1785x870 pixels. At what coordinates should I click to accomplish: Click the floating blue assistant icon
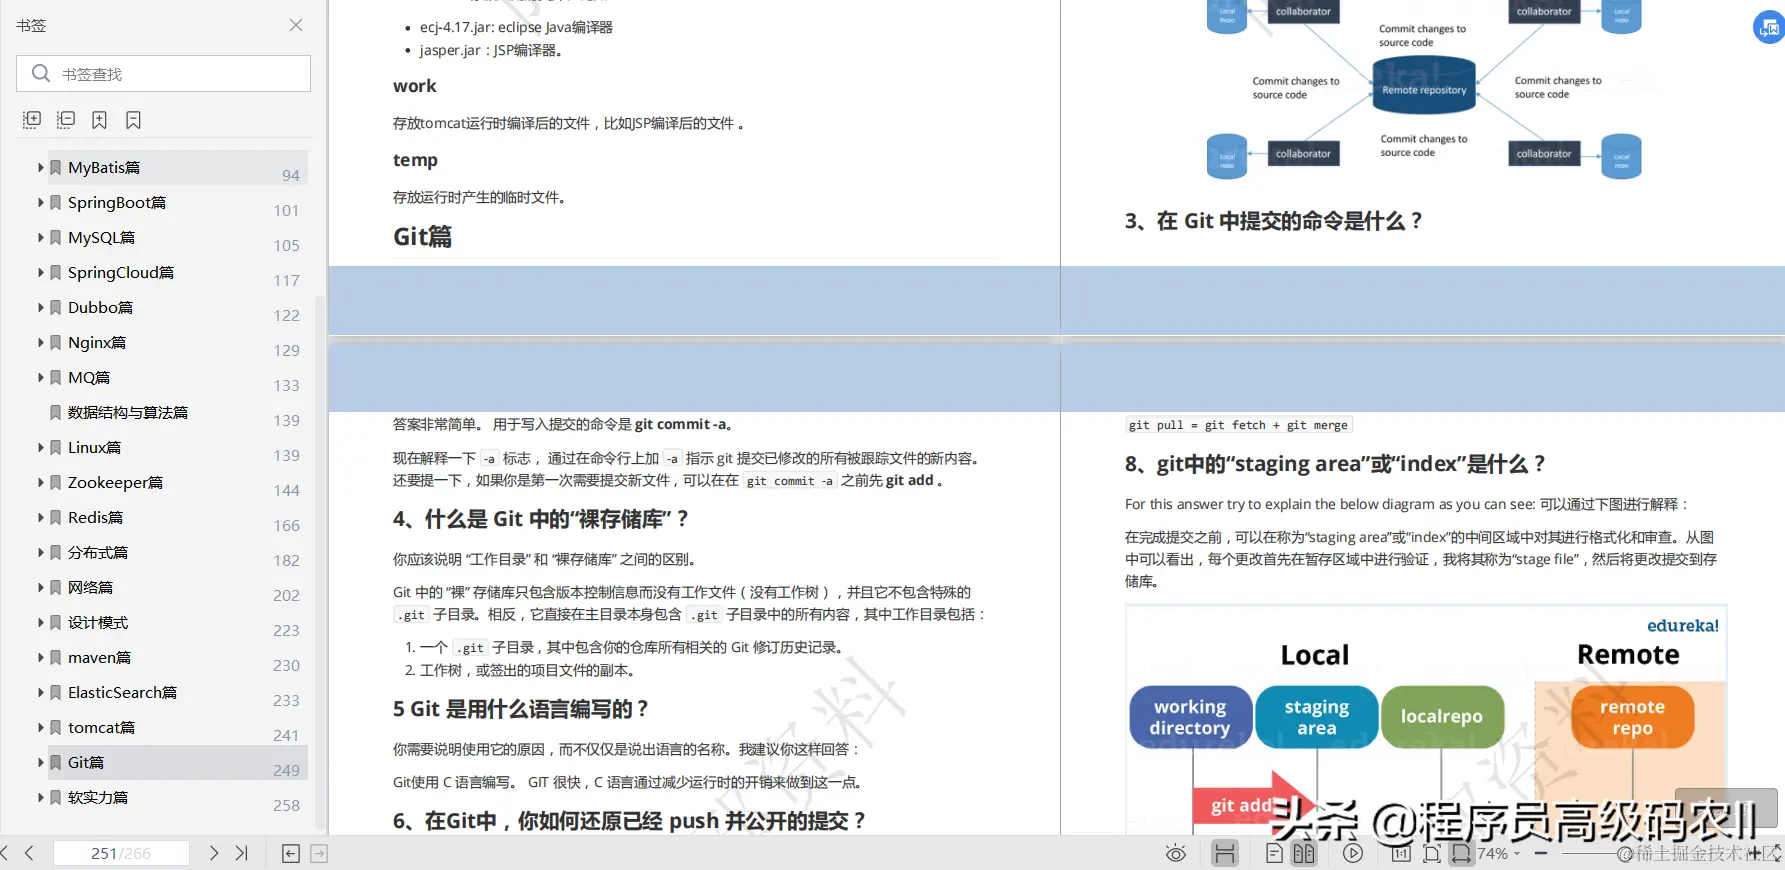point(1769,28)
